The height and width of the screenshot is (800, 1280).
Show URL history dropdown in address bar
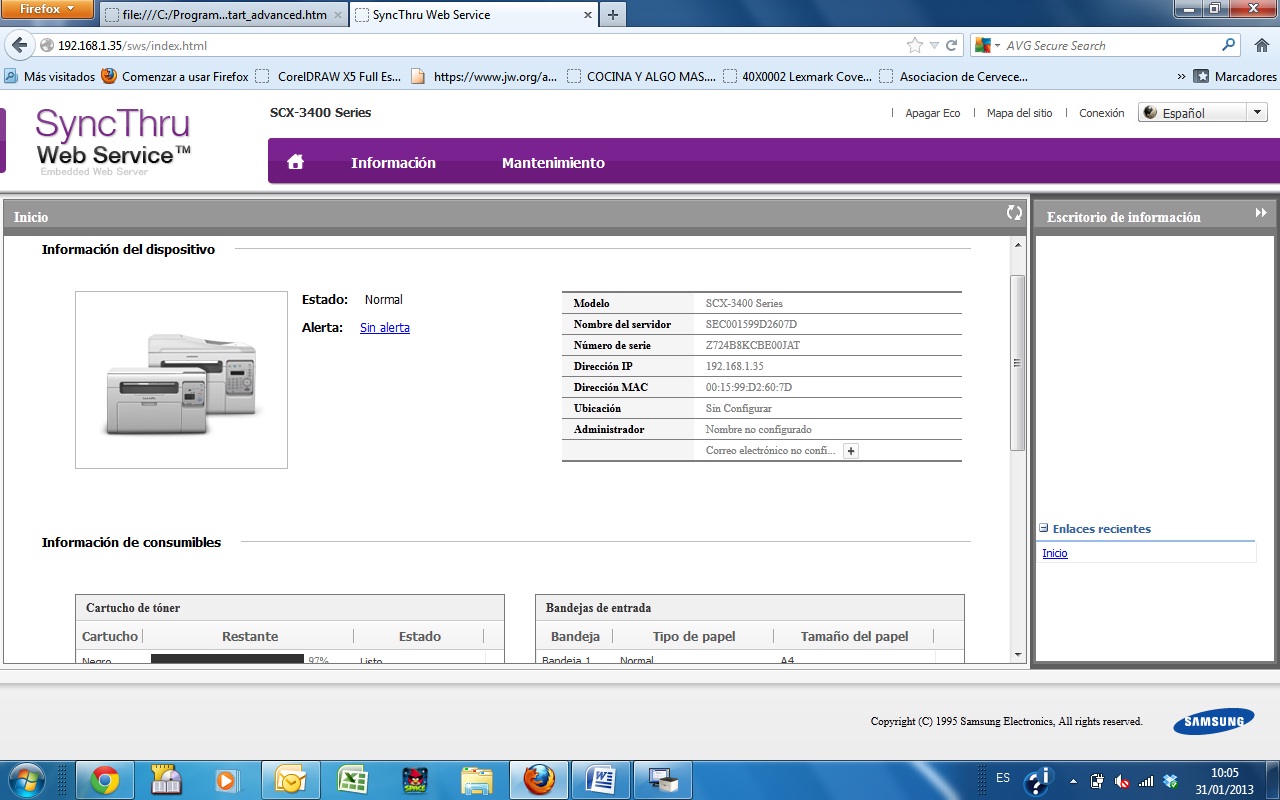click(x=935, y=46)
